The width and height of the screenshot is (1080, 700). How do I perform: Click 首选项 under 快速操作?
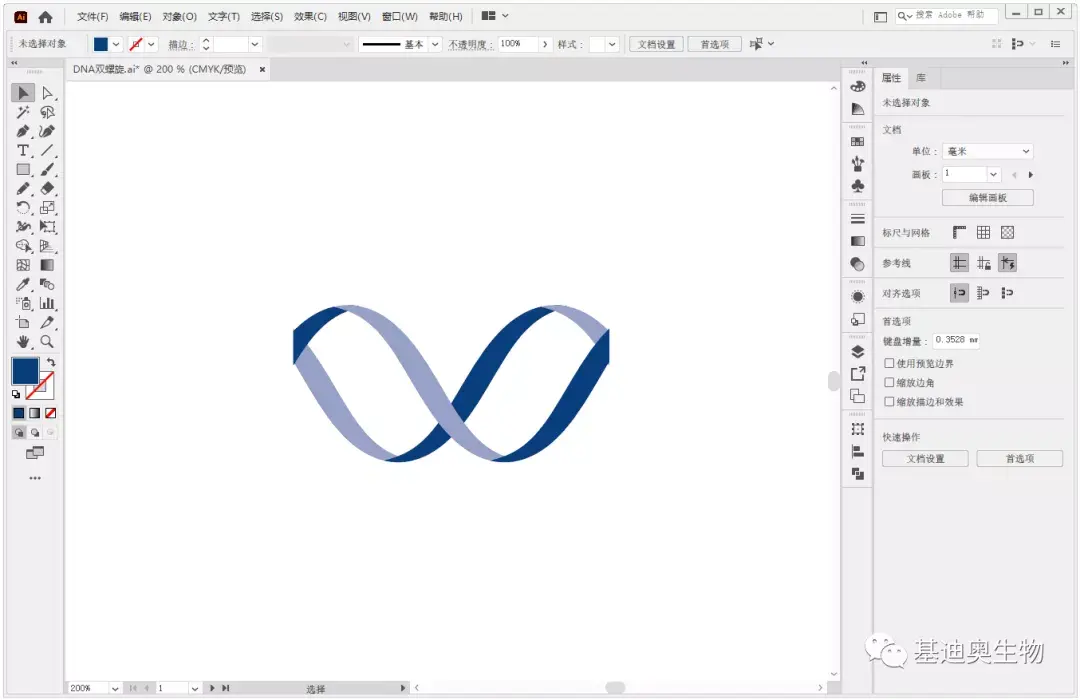click(x=1019, y=459)
